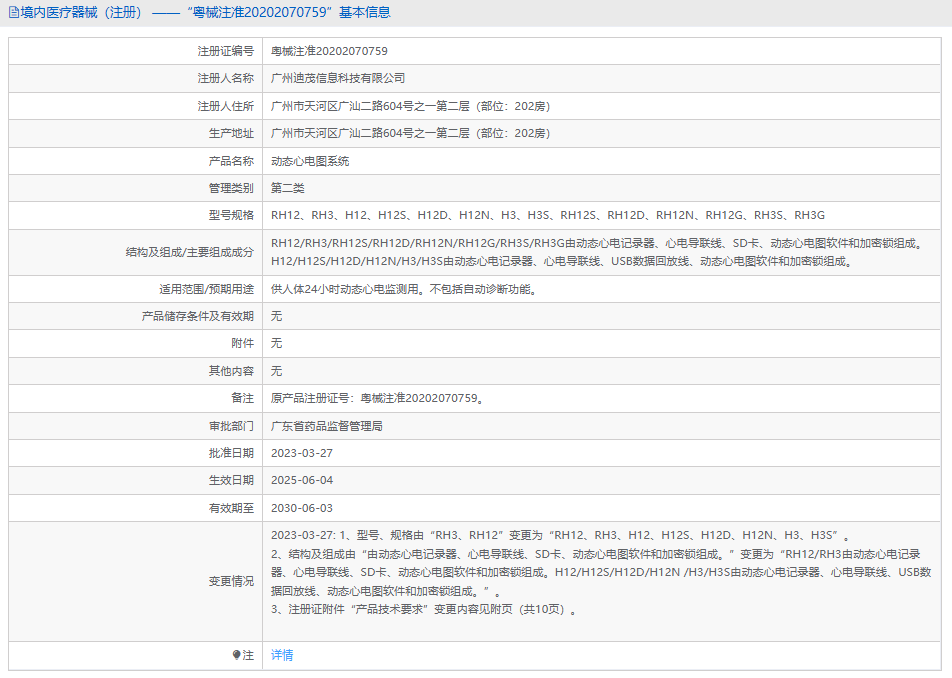The height and width of the screenshot is (678, 952).
Task: Click the 适用范围/预期用途 usage text
Action: click(409, 289)
